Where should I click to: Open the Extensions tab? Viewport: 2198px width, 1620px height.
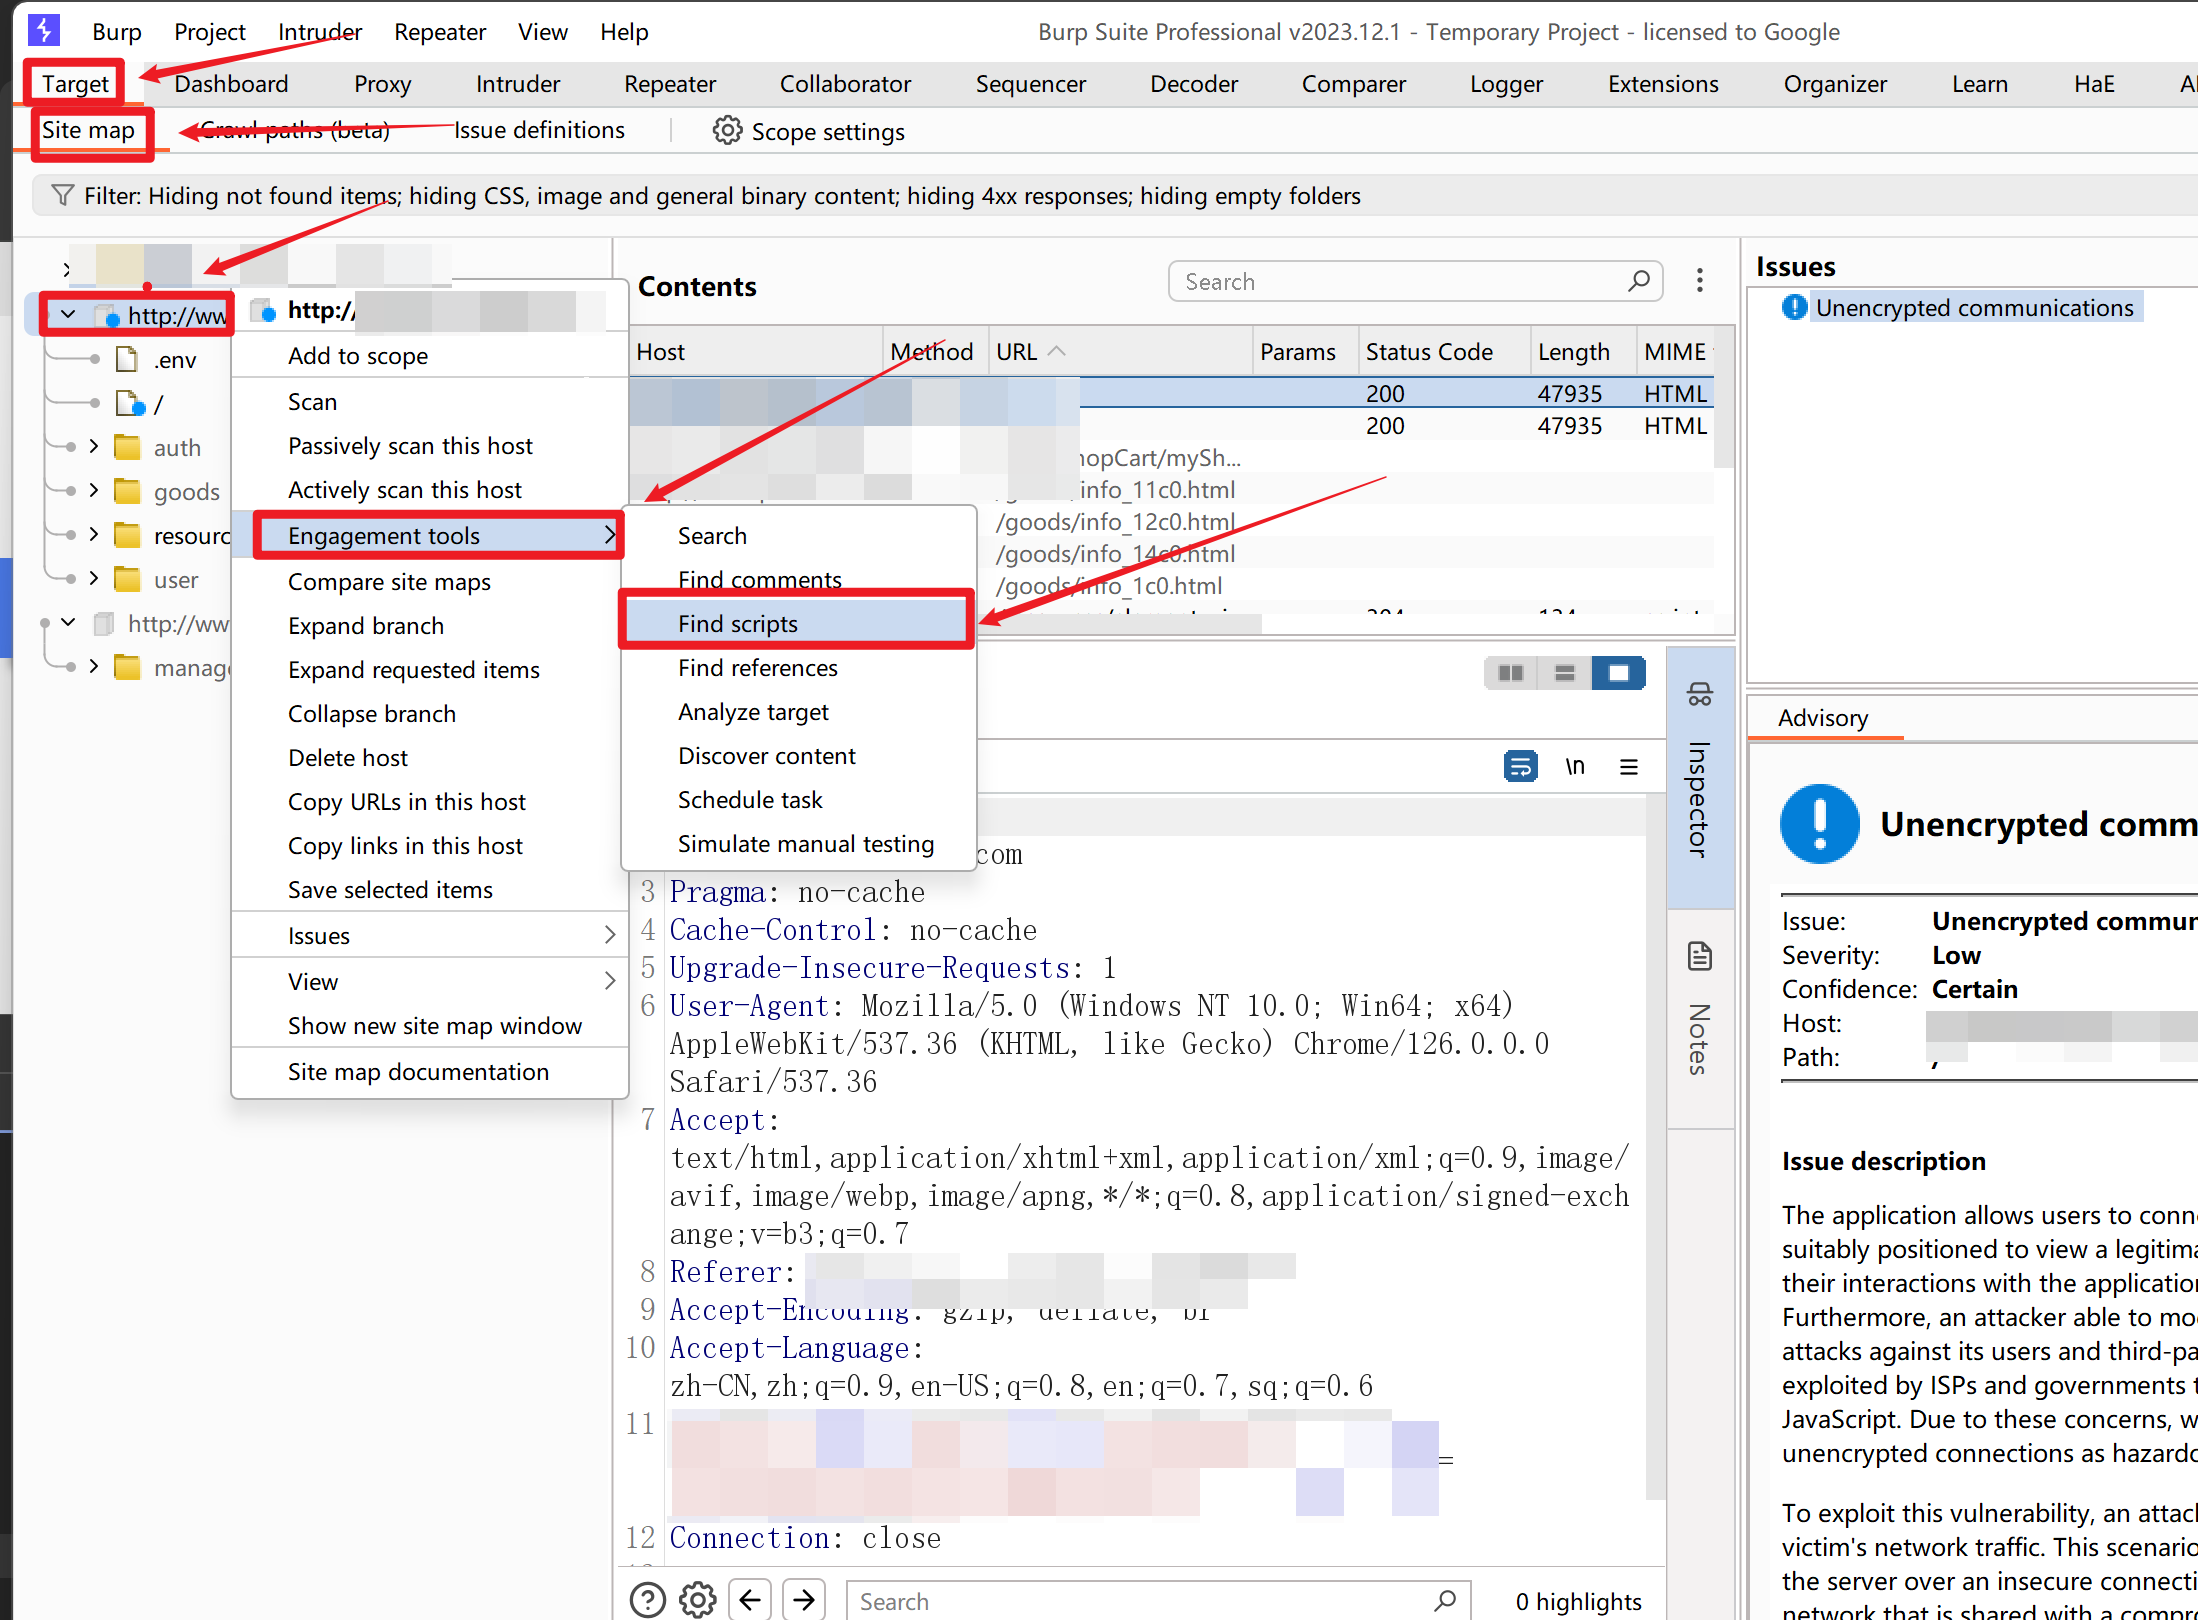click(x=1663, y=84)
